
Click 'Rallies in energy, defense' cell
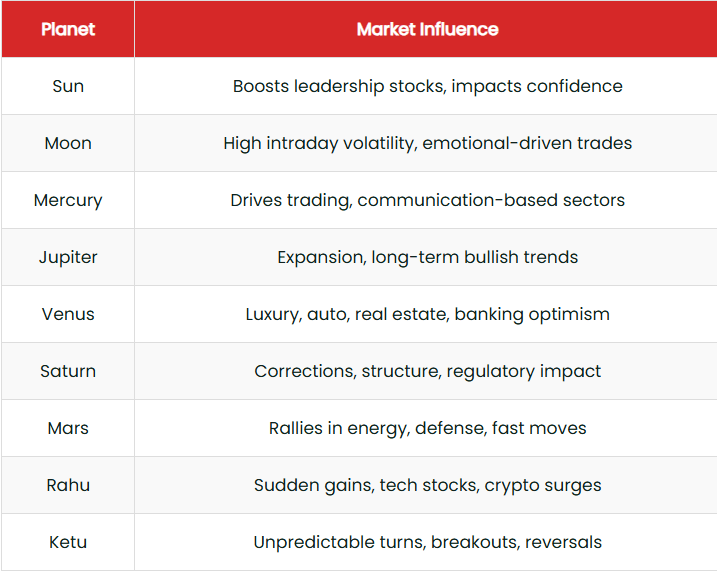tap(426, 428)
